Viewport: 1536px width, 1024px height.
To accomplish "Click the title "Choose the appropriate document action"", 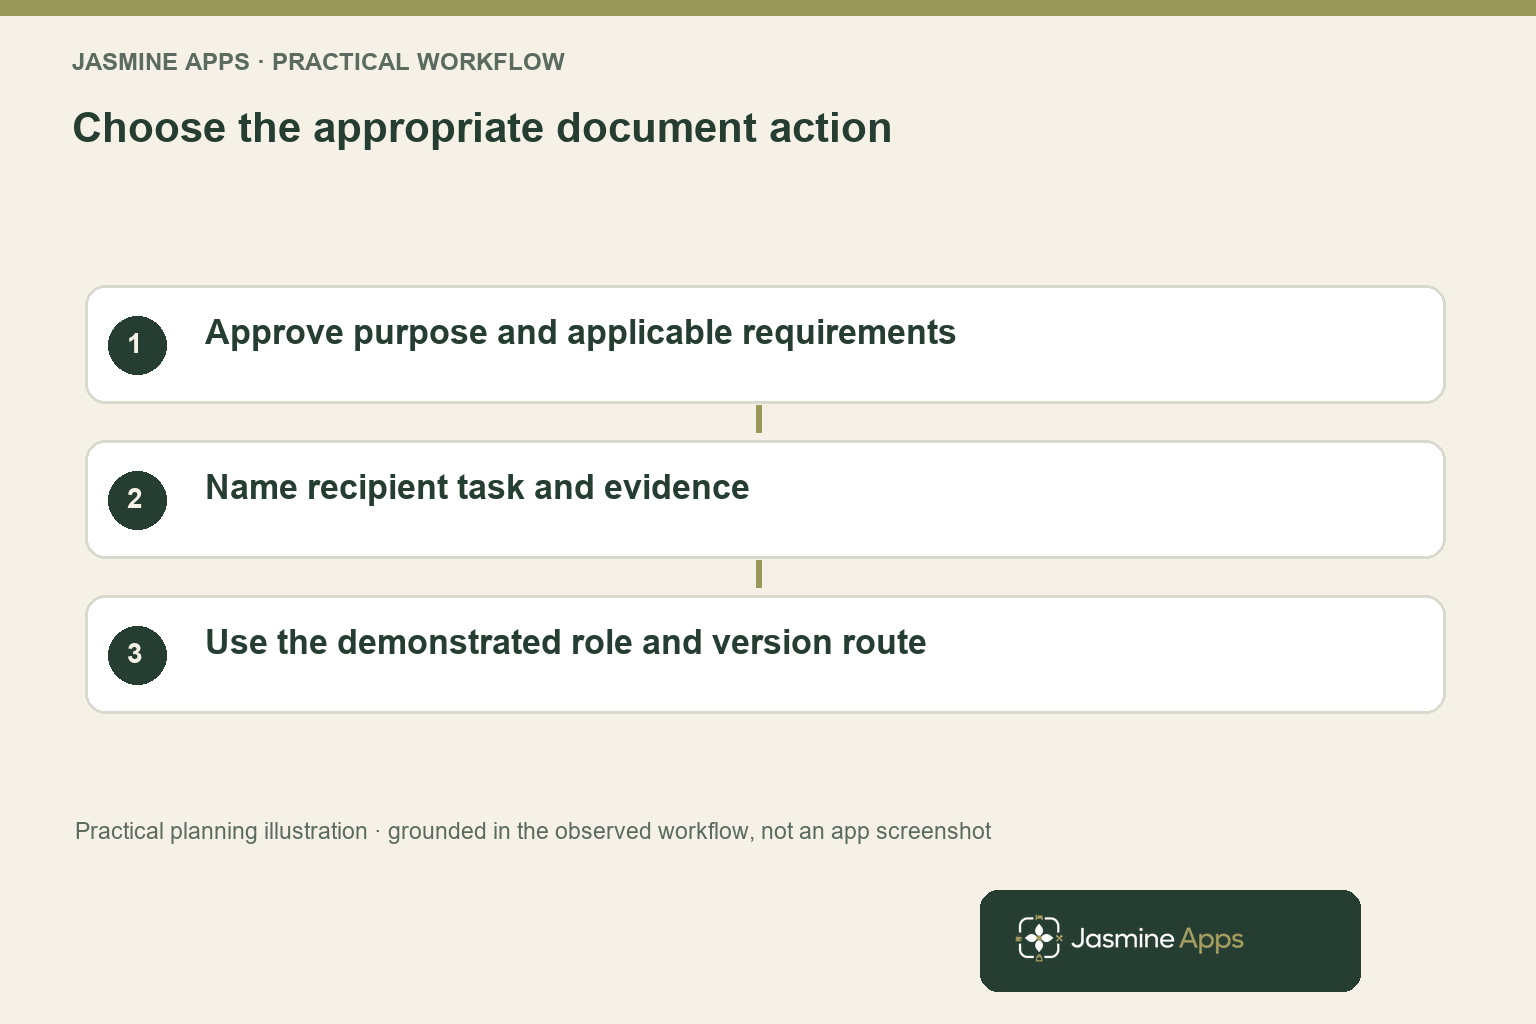I will point(482,129).
